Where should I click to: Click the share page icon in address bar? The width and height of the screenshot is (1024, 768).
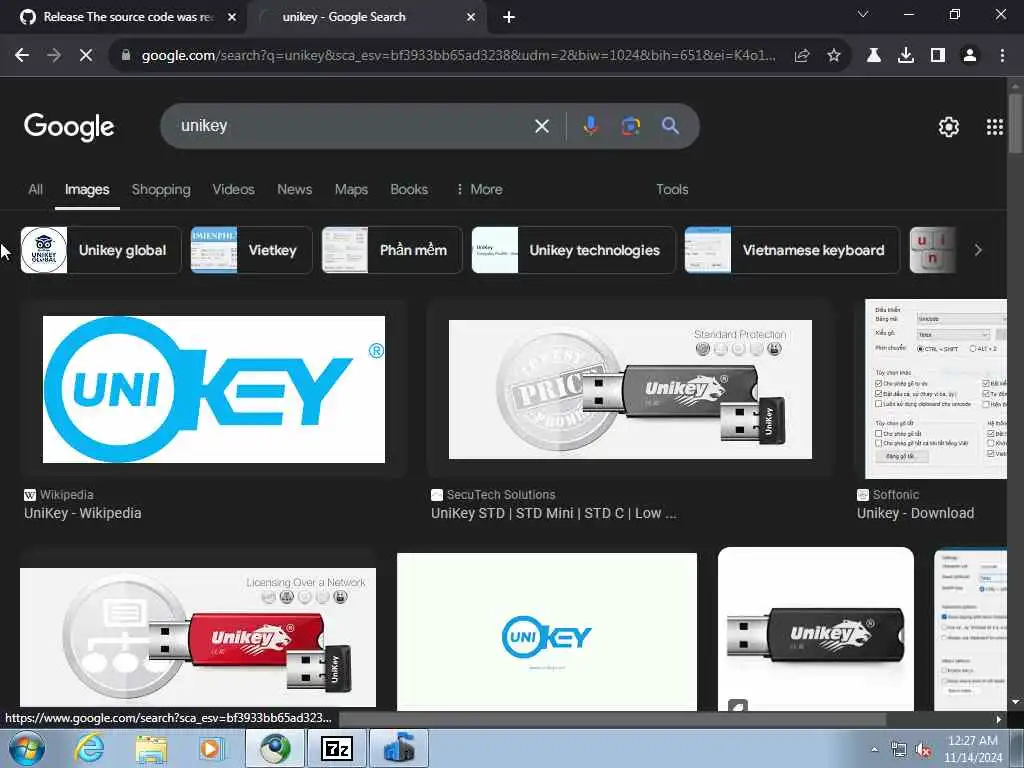pos(802,56)
